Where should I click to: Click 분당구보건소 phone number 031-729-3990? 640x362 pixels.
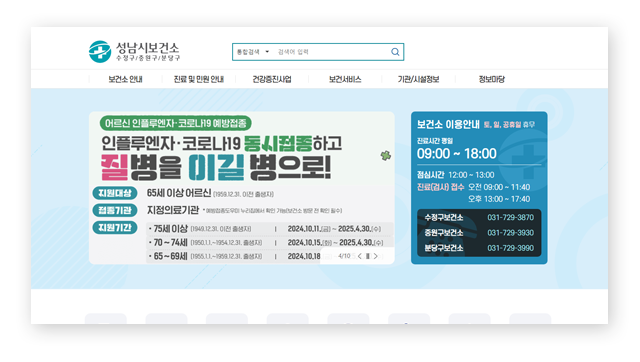pos(510,248)
